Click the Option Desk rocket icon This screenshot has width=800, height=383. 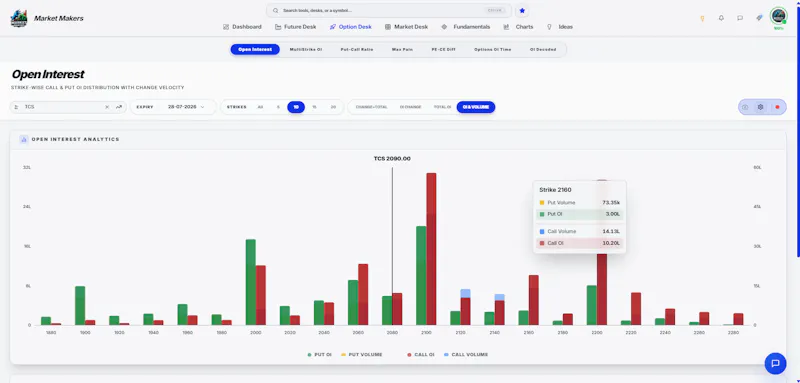pyautogui.click(x=333, y=27)
